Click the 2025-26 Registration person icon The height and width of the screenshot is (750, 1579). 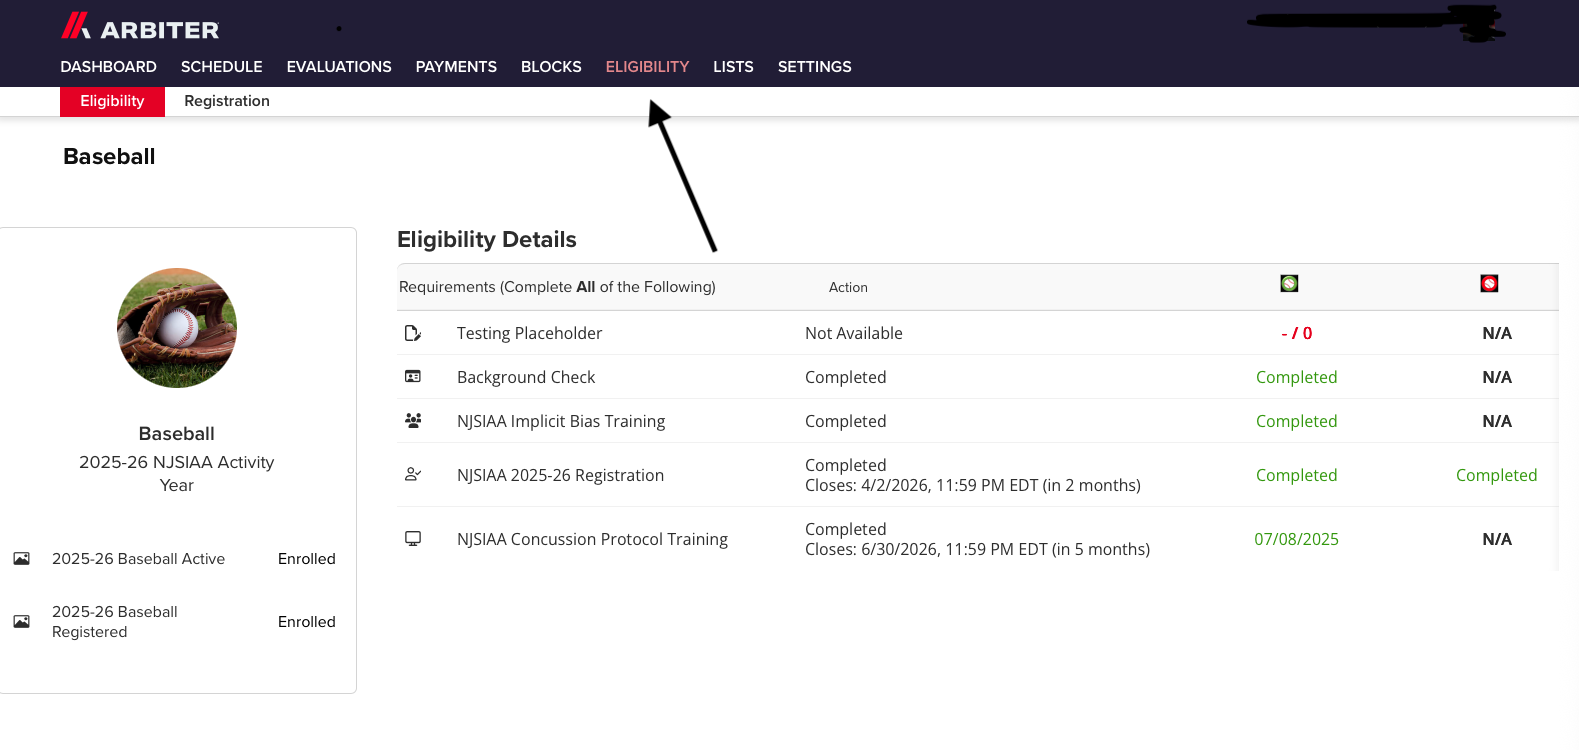tap(412, 474)
